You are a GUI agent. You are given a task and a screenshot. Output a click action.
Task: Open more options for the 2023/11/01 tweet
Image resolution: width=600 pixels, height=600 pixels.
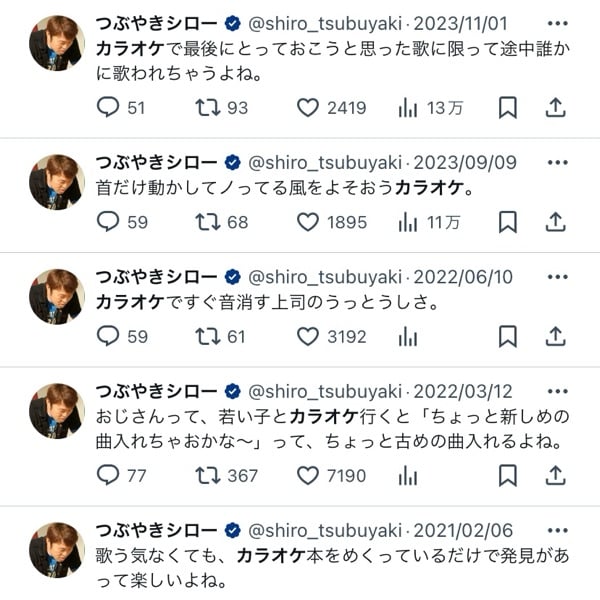[x=557, y=22]
